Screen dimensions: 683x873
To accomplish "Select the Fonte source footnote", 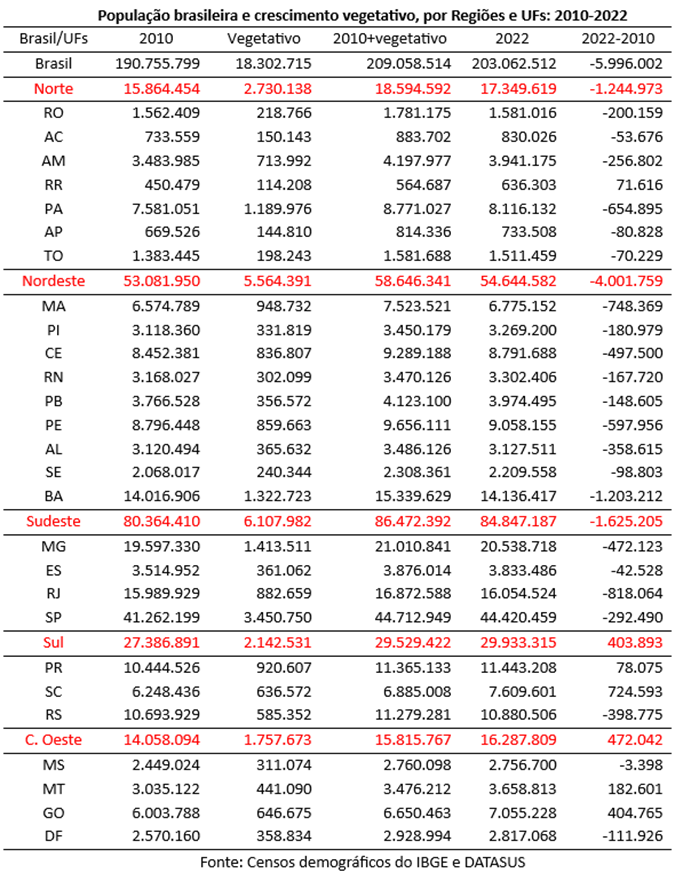I will (362, 862).
